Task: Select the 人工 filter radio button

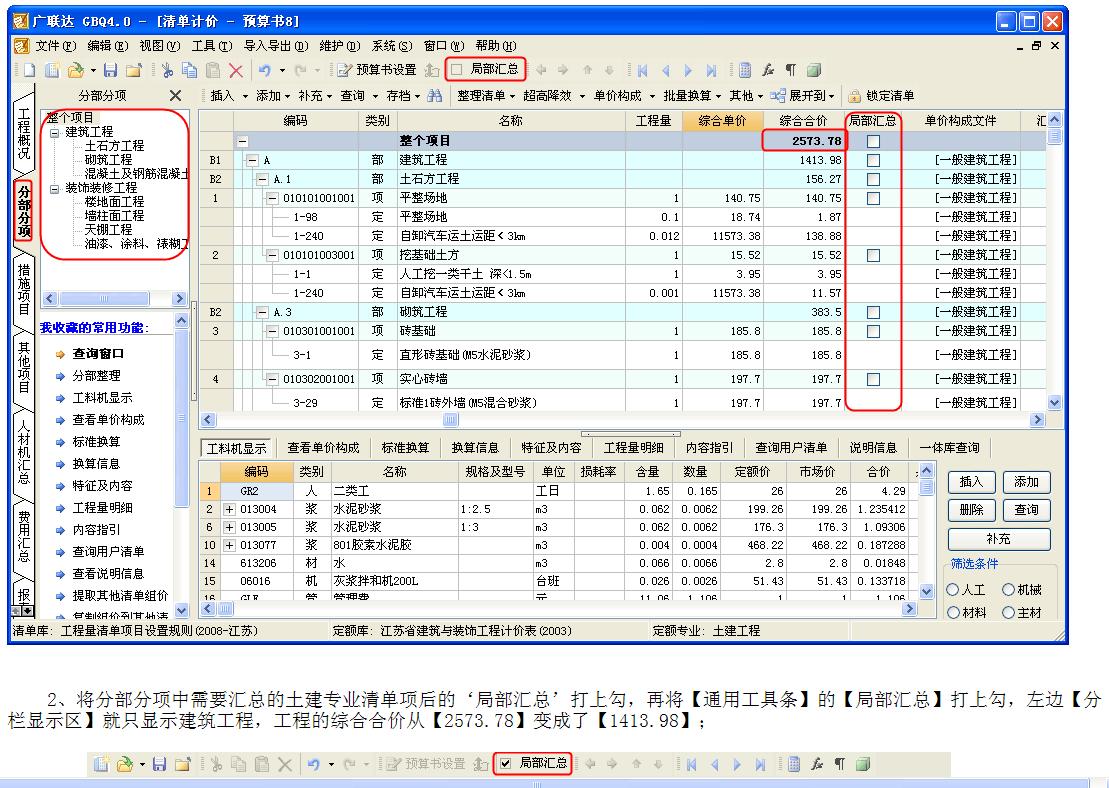Action: 953,590
